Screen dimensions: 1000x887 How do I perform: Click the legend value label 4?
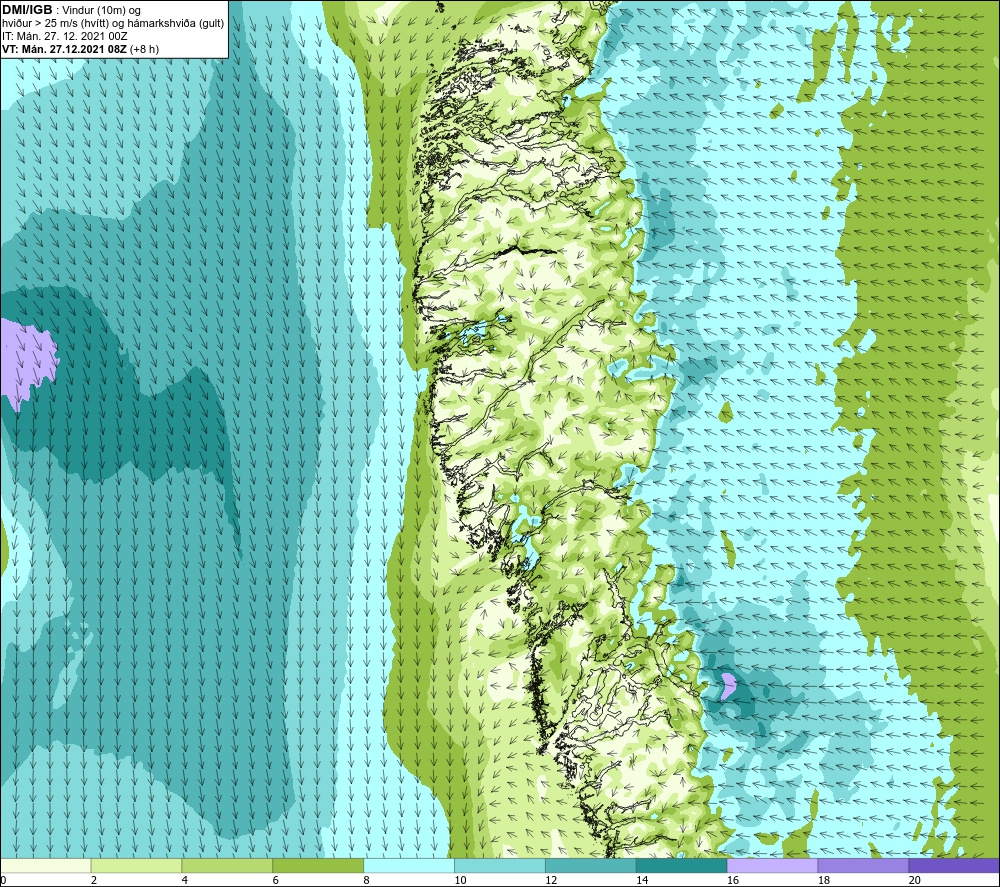click(x=185, y=880)
